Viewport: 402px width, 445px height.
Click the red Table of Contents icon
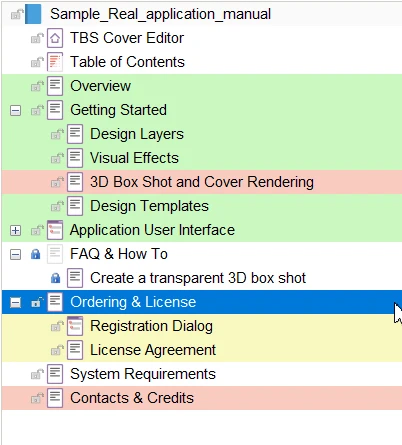point(55,62)
